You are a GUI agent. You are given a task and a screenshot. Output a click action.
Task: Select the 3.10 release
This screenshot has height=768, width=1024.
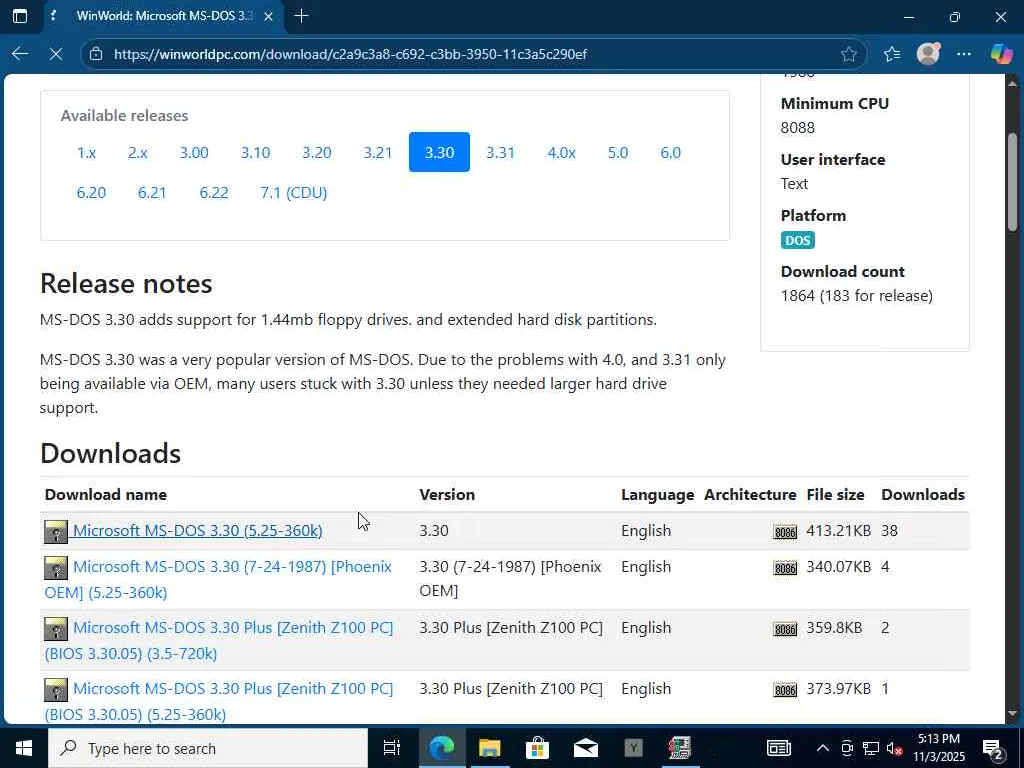pyautogui.click(x=255, y=153)
